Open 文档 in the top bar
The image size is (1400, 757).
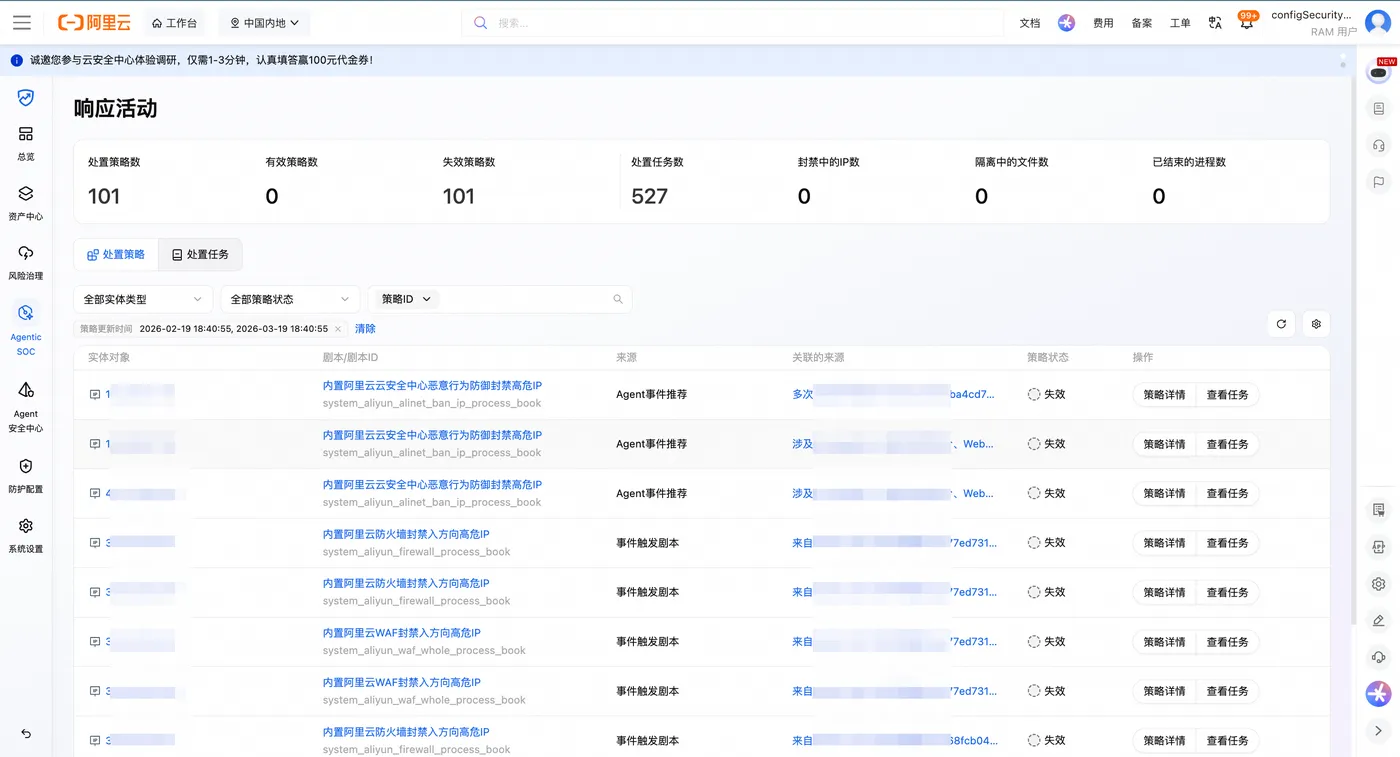[1030, 23]
